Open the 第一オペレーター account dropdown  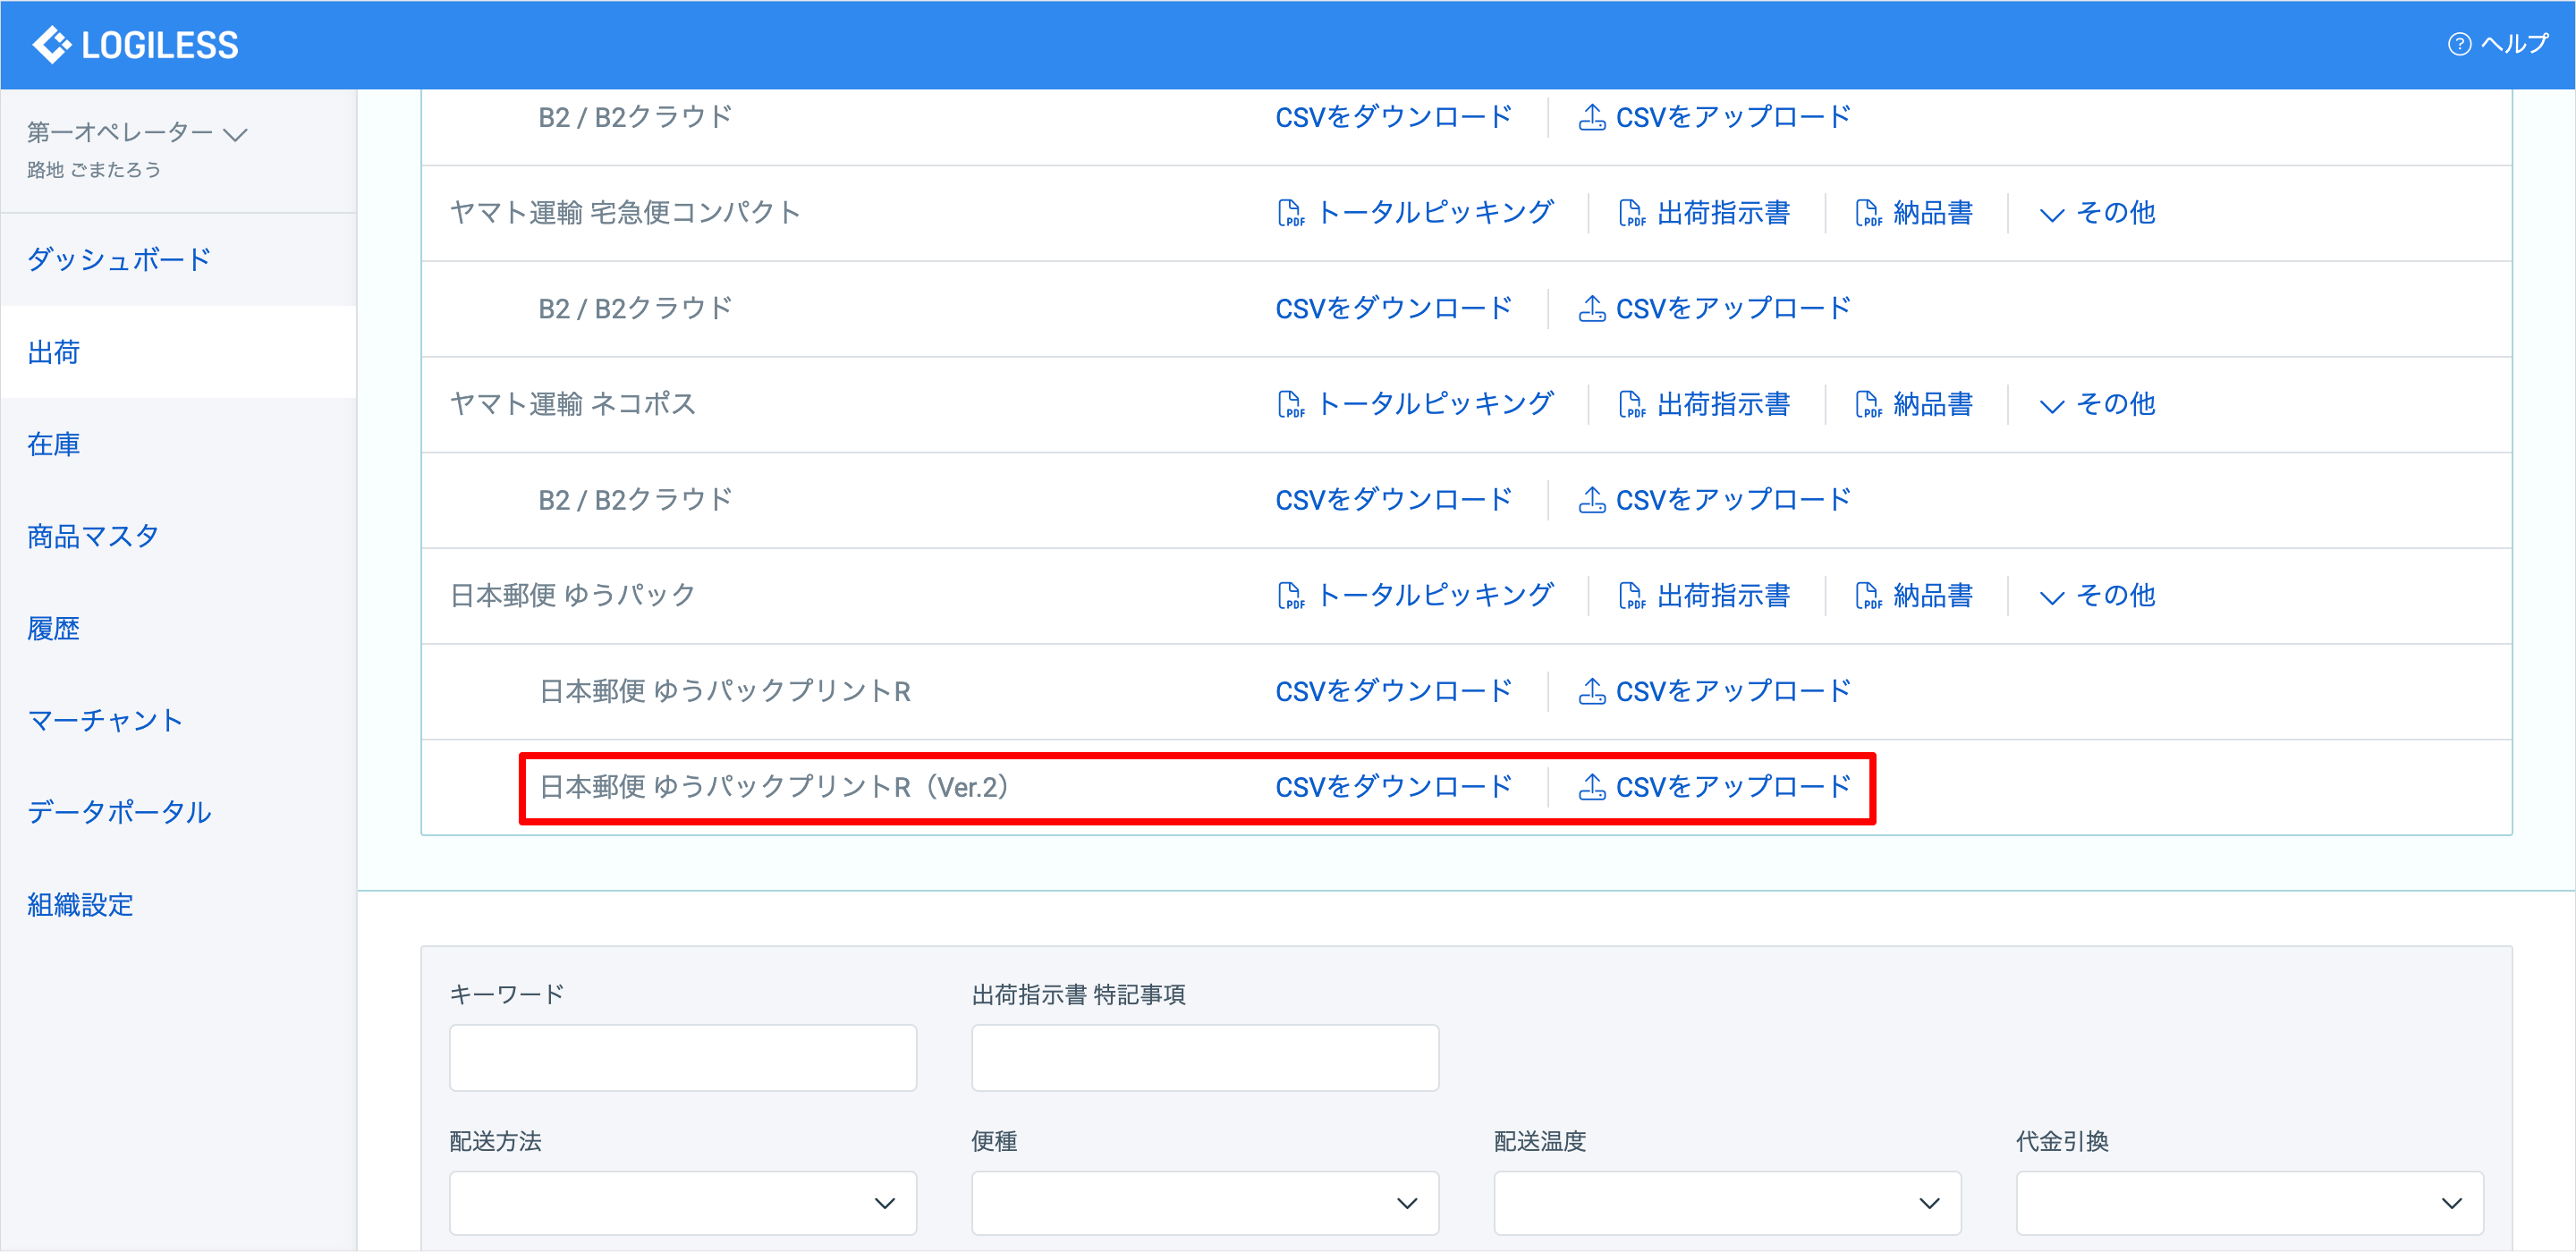(137, 133)
